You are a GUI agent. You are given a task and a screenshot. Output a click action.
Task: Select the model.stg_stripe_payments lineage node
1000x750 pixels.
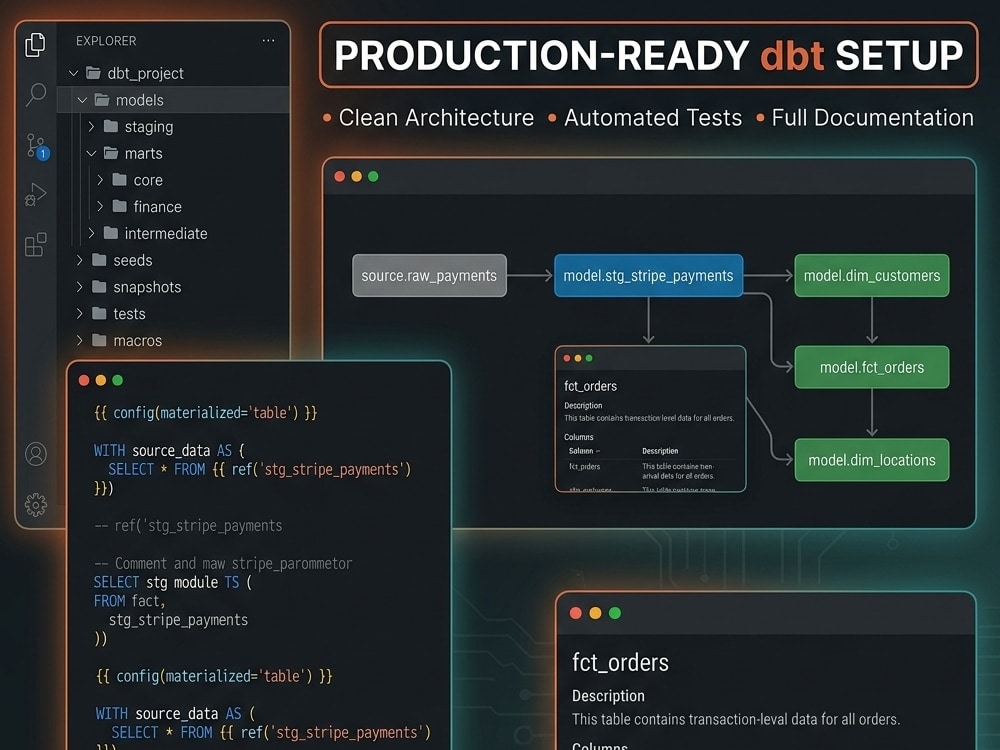(649, 276)
